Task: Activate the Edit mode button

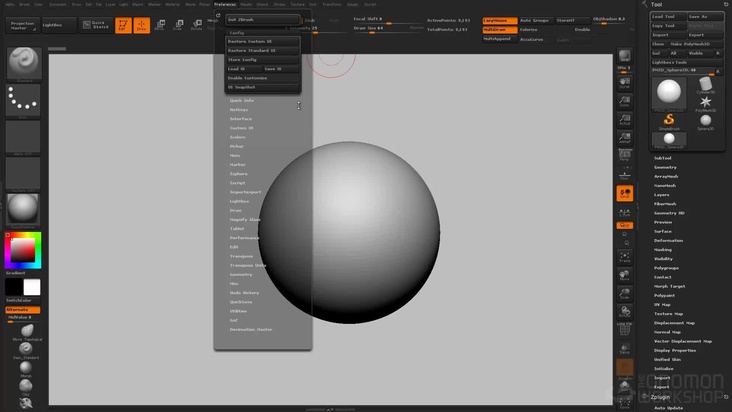Action: click(x=123, y=26)
